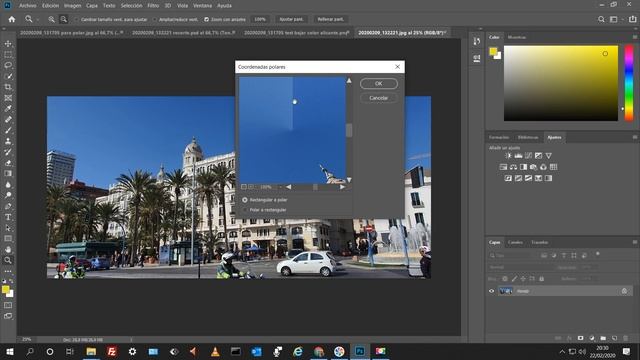Open the Capas panel options menu
The image size is (640, 360).
pyautogui.click(x=635, y=242)
